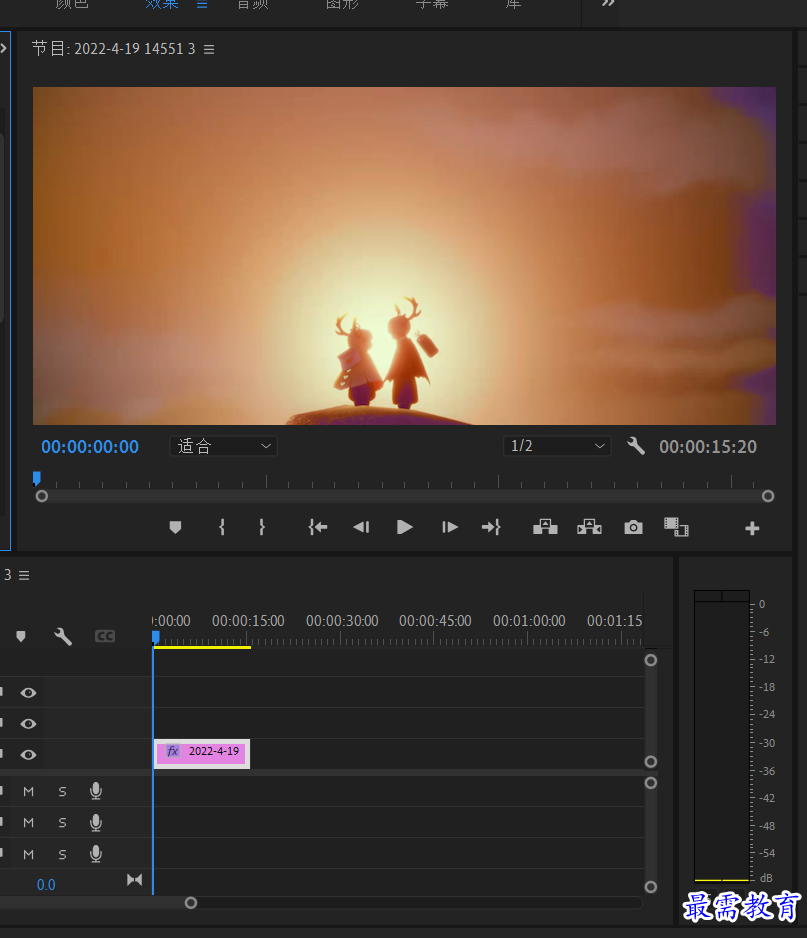Screen dimensions: 807x938
Task: Enable voice-over record on second audio track
Action: point(96,823)
